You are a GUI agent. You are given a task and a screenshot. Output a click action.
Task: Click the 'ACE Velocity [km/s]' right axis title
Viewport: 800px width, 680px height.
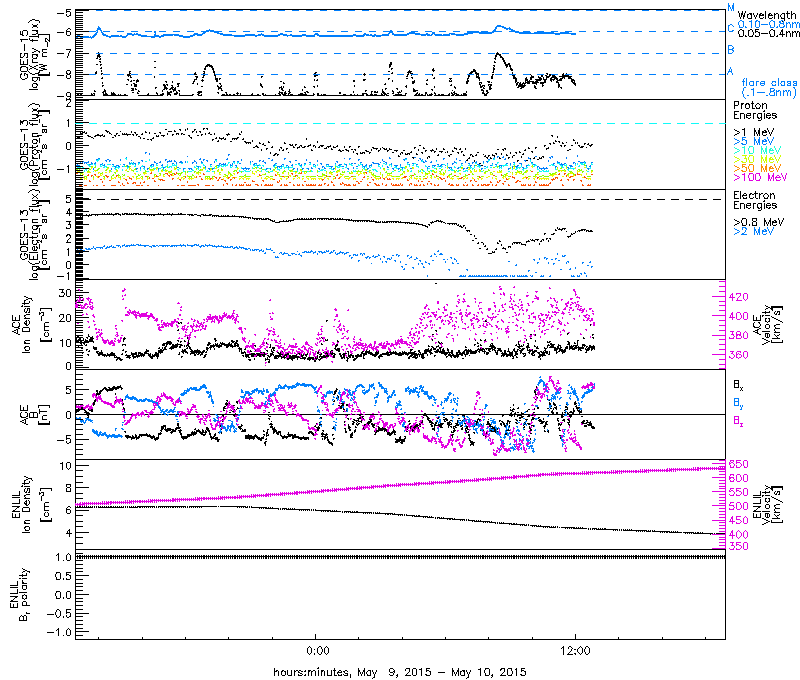coord(766,324)
